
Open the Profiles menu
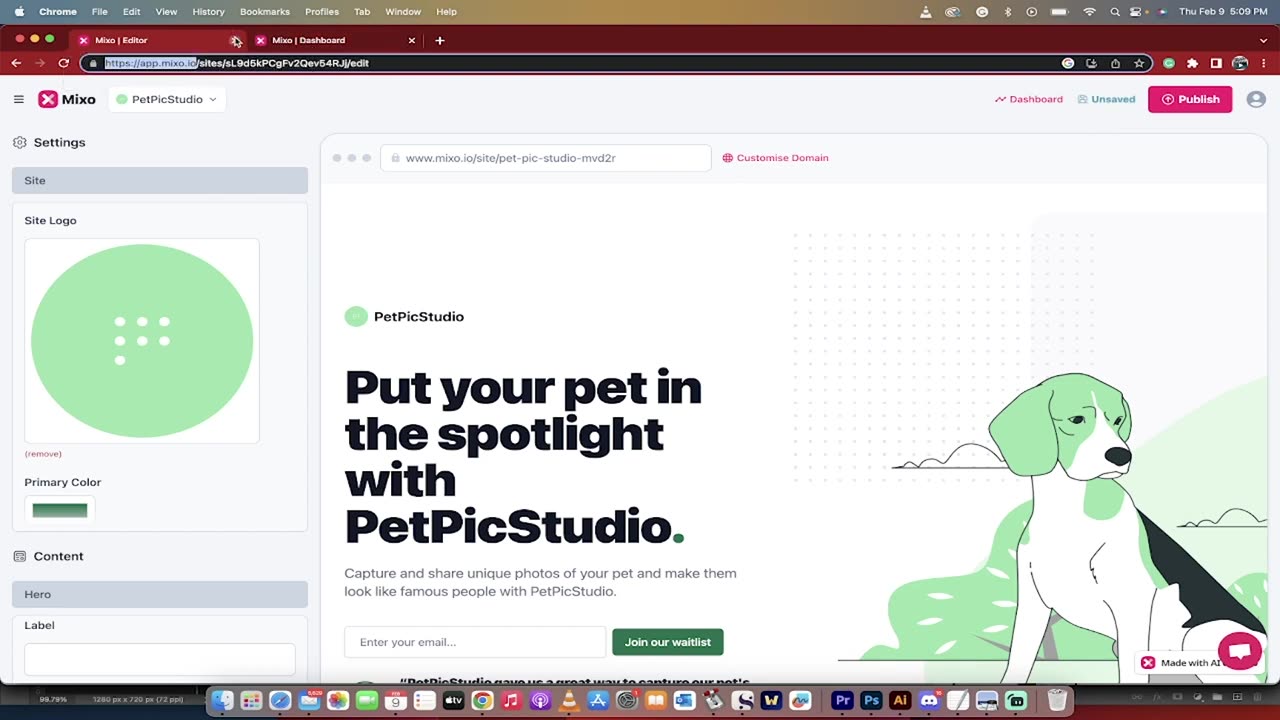coord(322,12)
